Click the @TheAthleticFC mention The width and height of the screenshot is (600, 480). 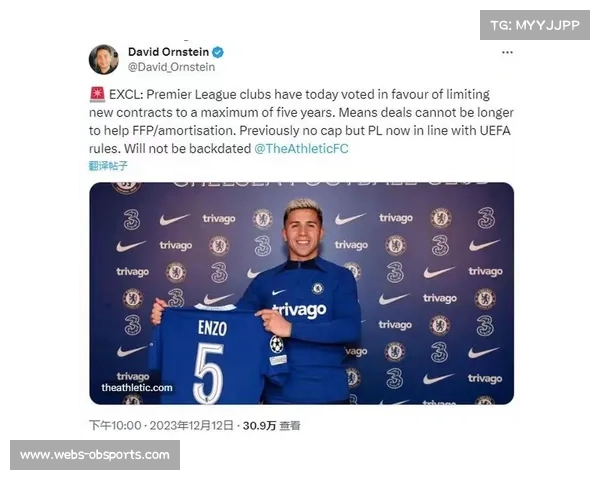(301, 148)
